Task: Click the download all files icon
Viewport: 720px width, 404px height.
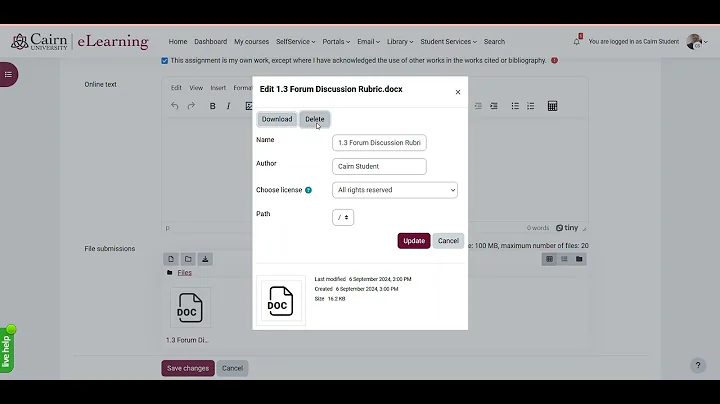Action: click(205, 259)
